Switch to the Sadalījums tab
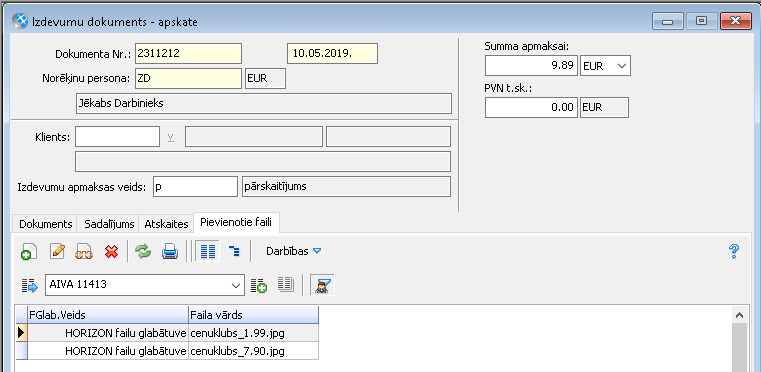 click(109, 224)
